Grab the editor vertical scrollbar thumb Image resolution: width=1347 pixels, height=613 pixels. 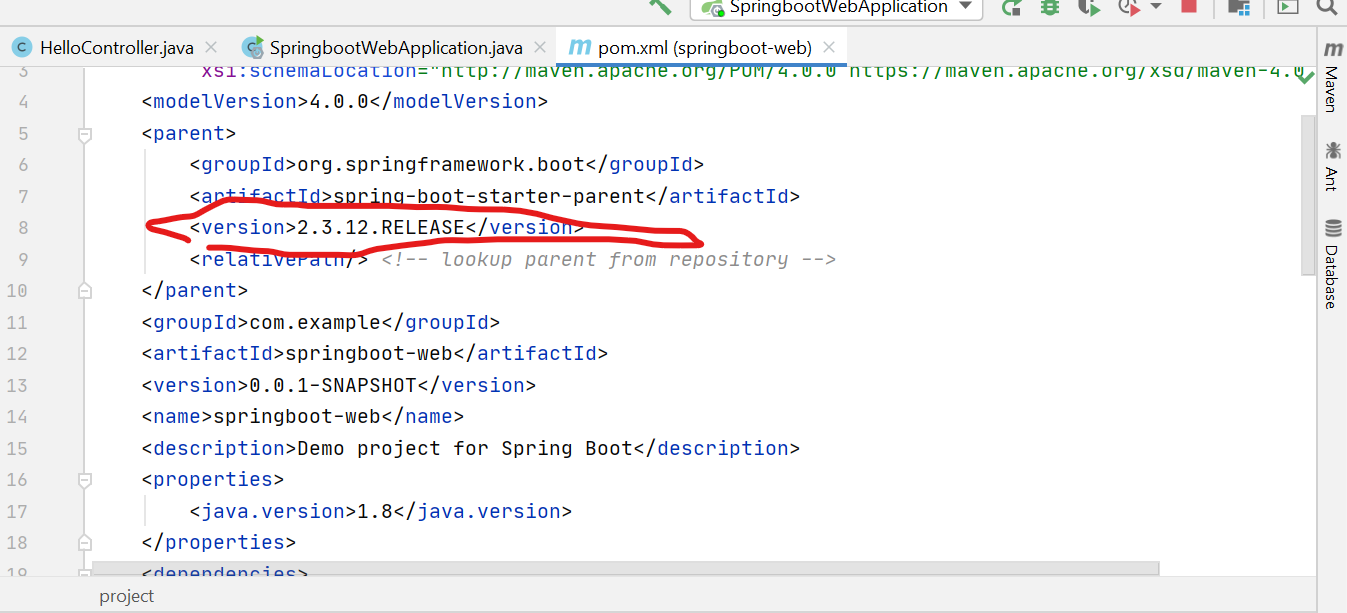[x=1307, y=190]
